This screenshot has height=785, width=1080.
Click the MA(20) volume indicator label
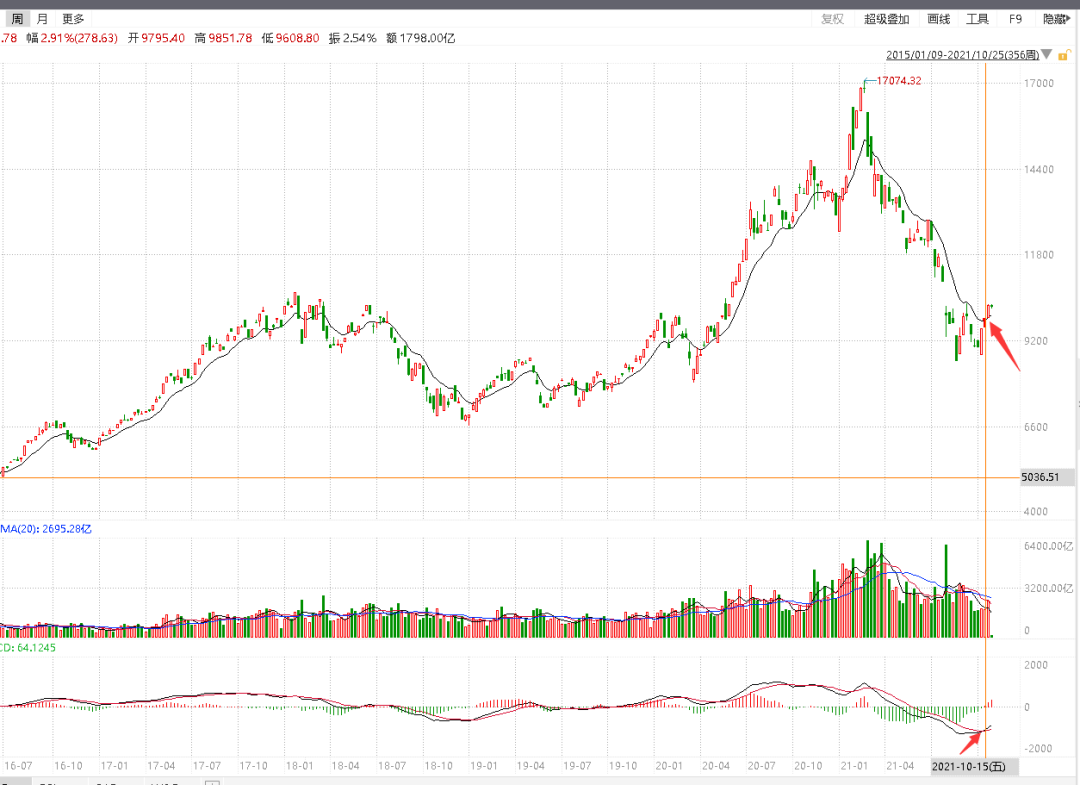[x=46, y=529]
